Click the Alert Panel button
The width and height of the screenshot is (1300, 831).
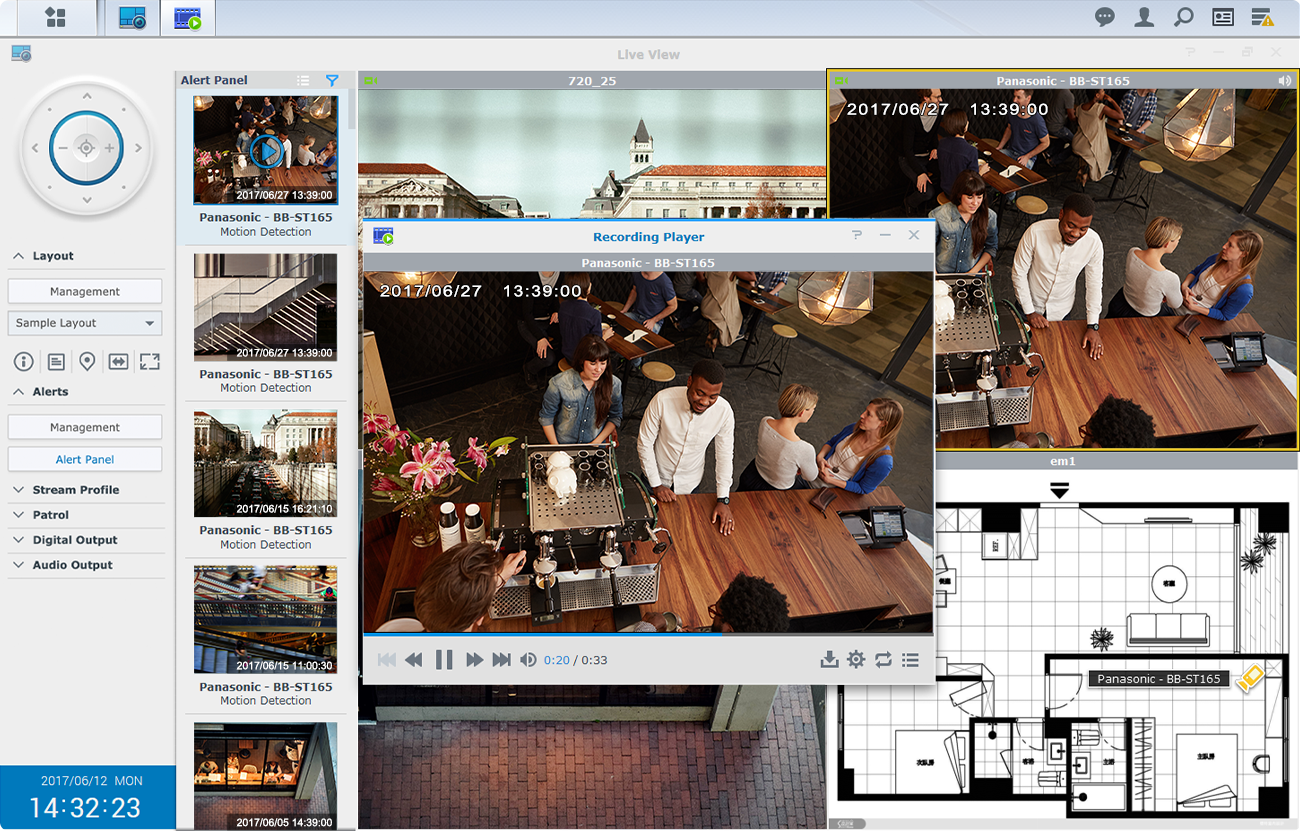coord(85,459)
